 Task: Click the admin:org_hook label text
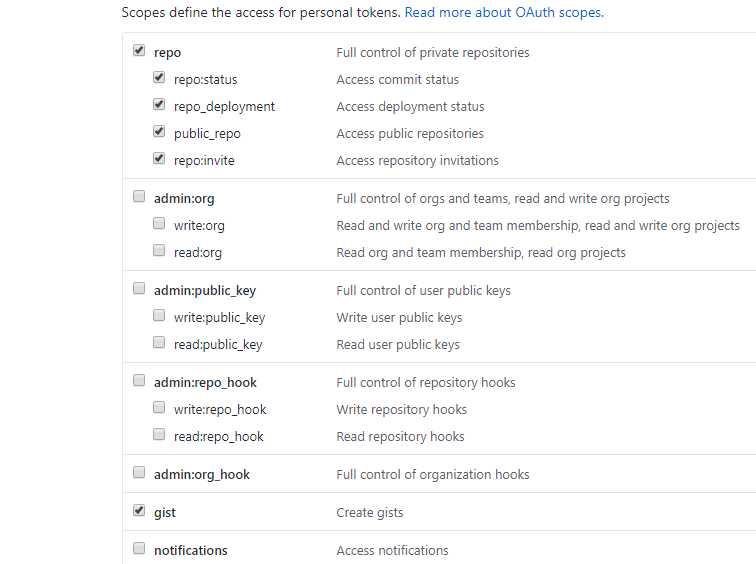pos(202,475)
